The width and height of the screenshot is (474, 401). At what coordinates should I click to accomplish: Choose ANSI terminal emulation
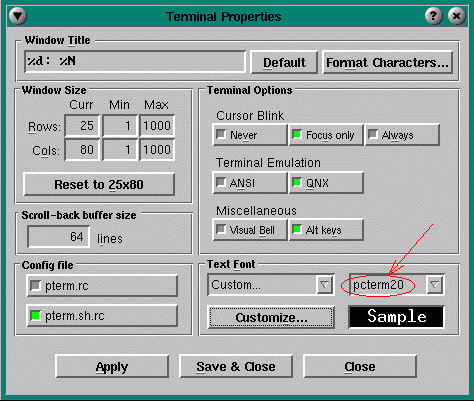coord(250,183)
